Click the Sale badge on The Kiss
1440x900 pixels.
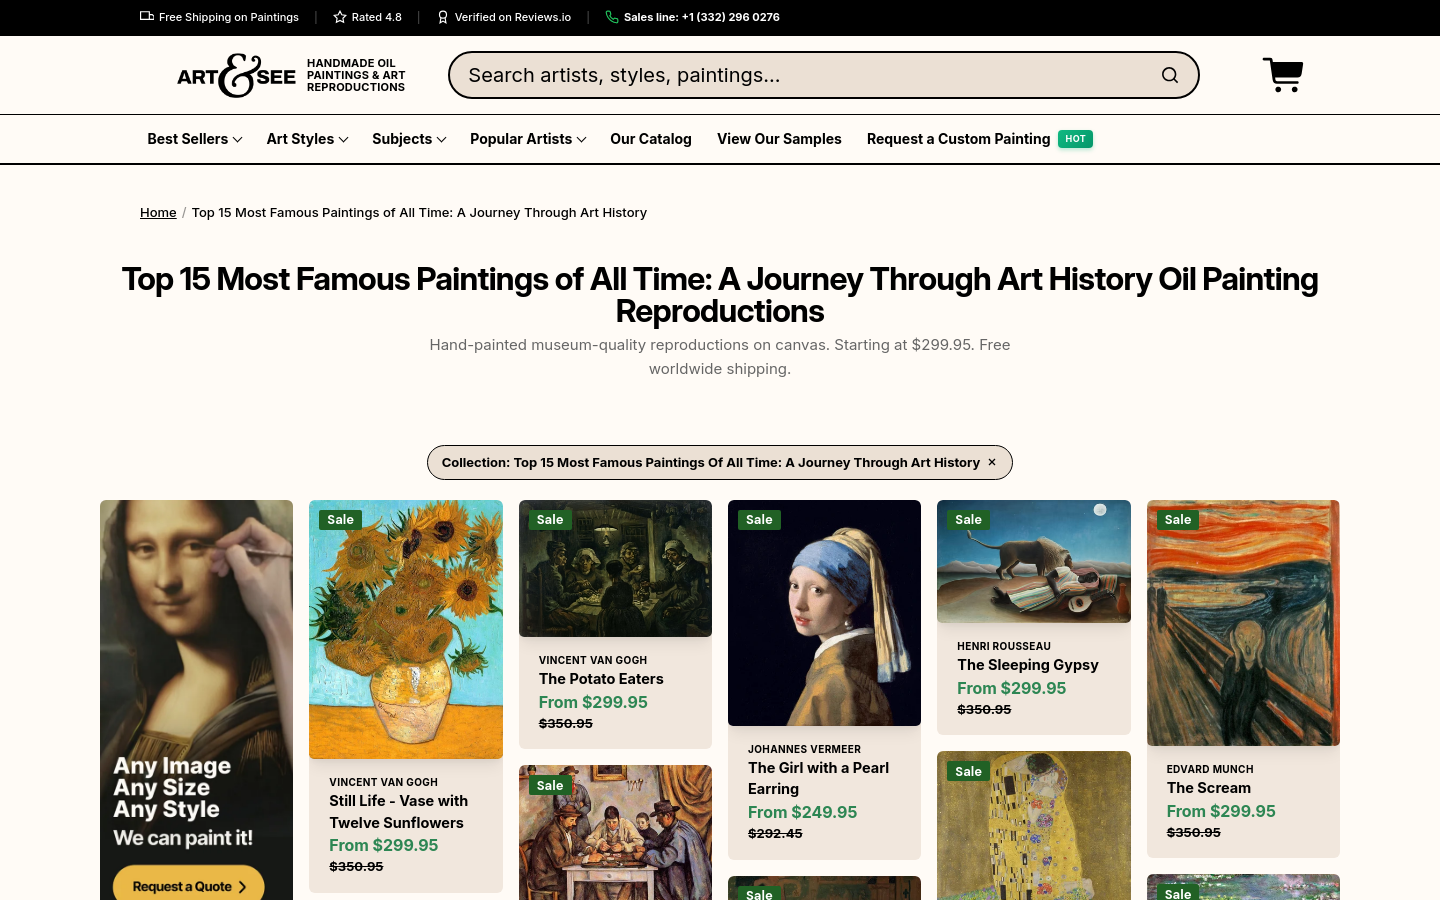point(968,771)
